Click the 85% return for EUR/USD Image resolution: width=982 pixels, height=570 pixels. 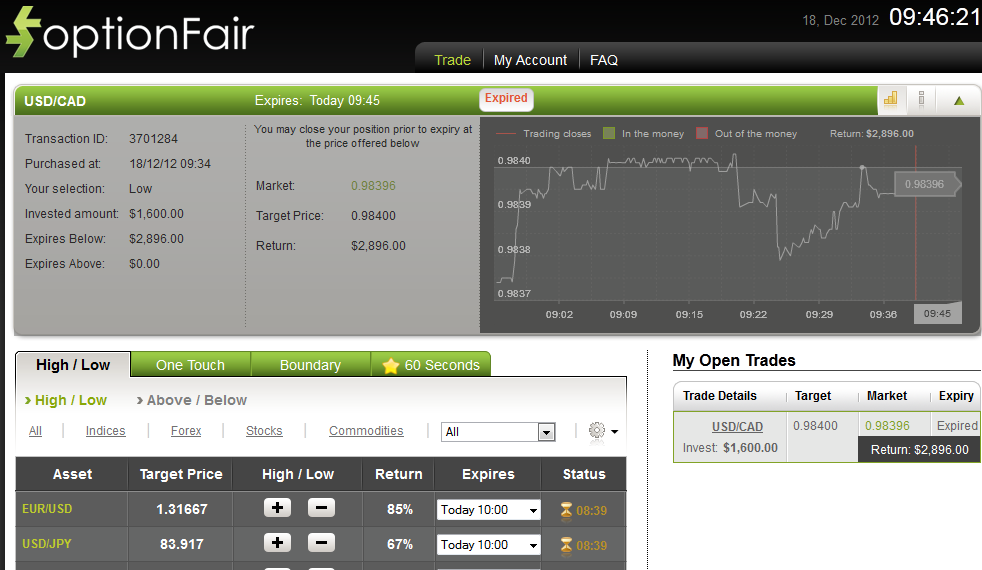400,509
